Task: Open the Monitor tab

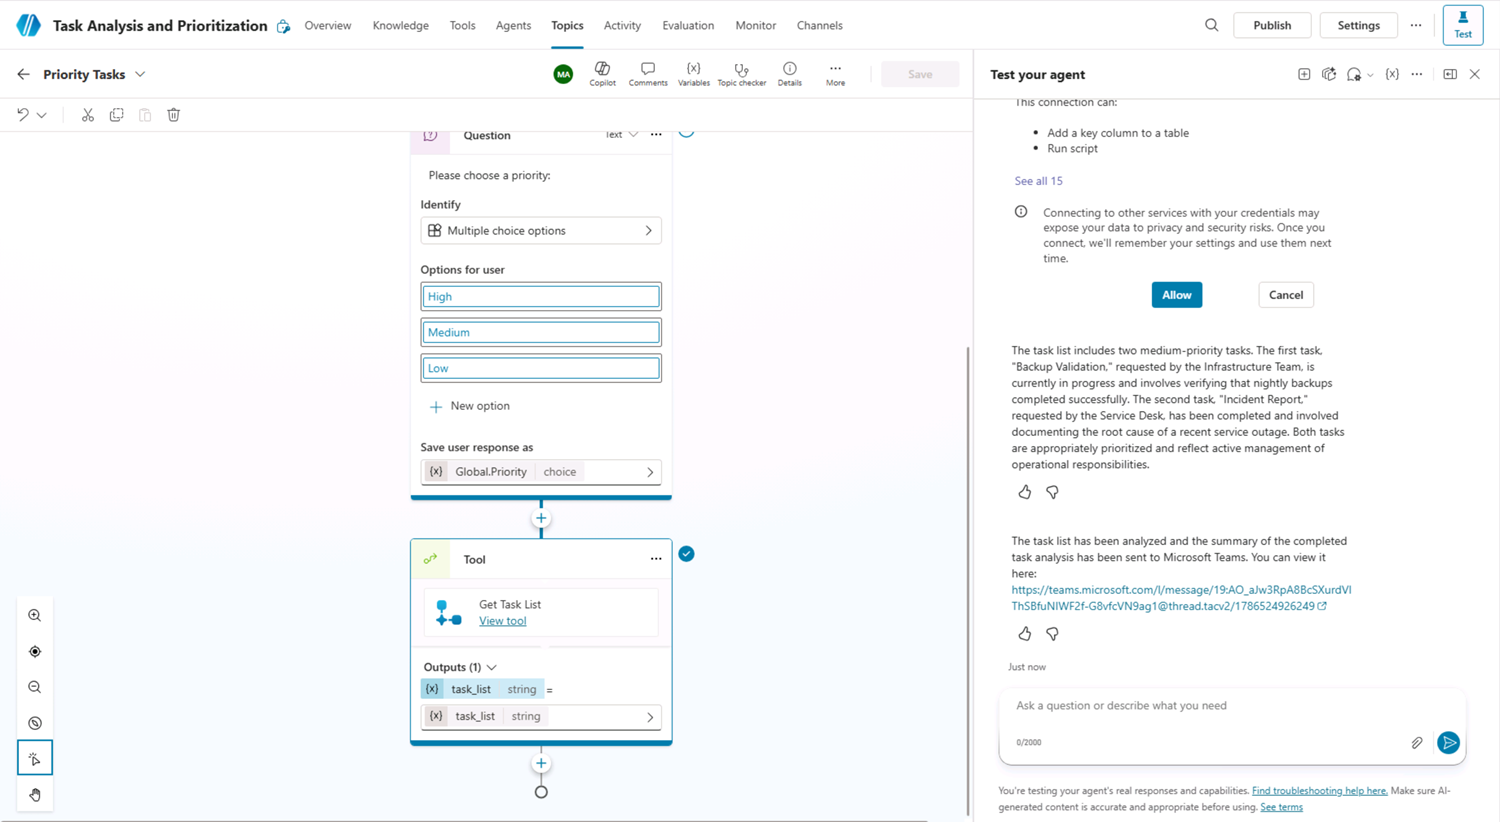Action: [x=755, y=25]
